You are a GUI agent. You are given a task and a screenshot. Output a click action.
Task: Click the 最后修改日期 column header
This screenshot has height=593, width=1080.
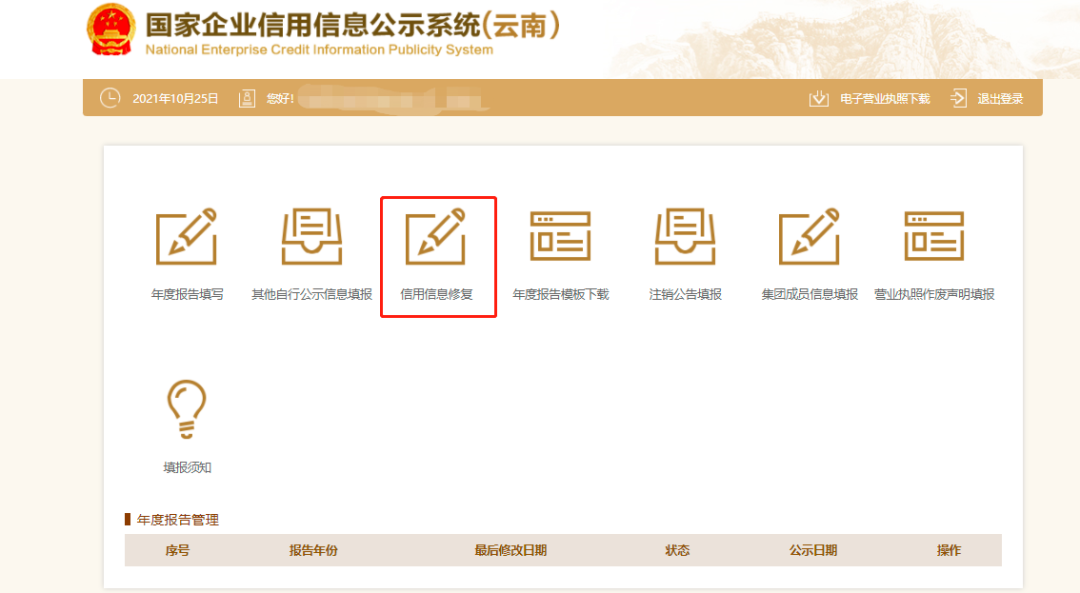pos(510,550)
